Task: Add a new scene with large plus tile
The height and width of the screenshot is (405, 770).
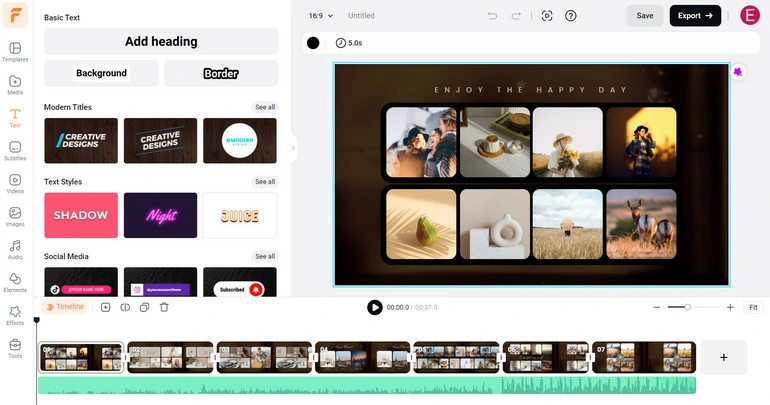Action: coord(724,357)
